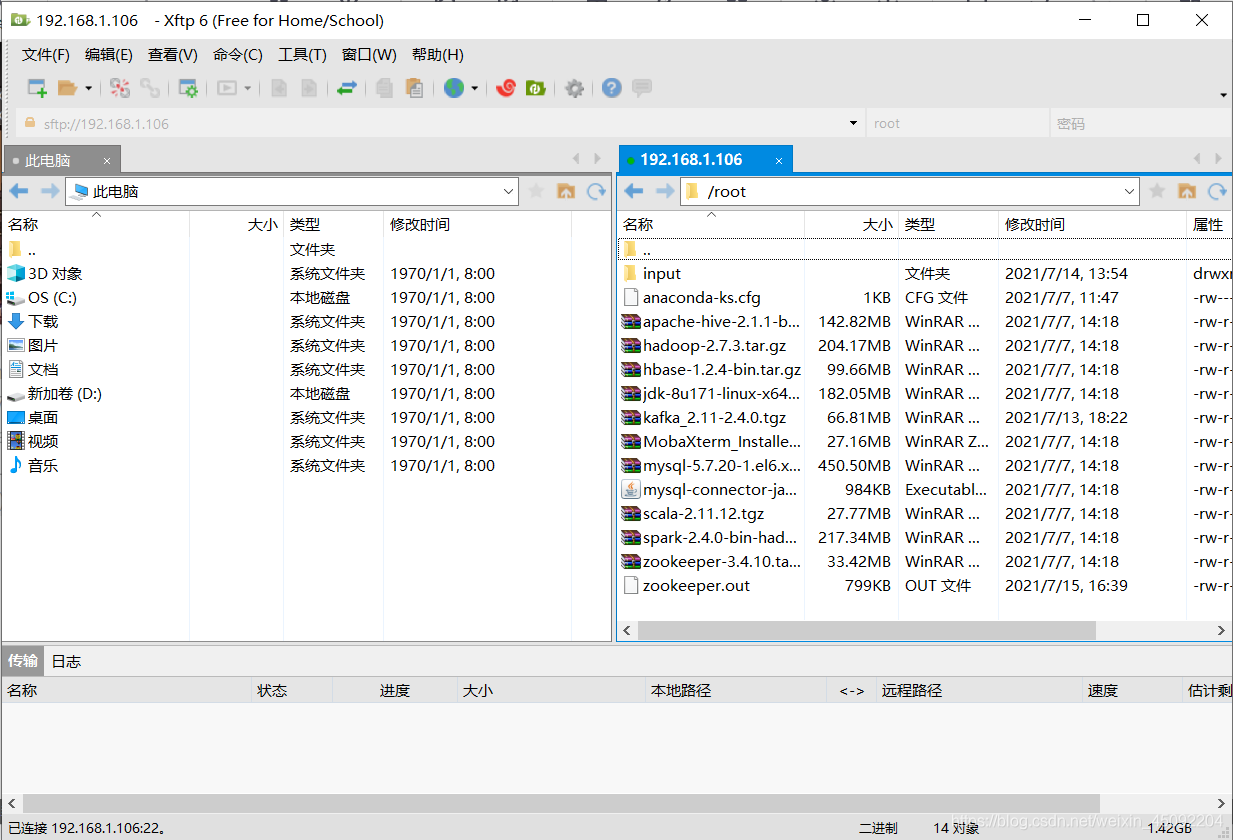This screenshot has width=1233, height=840.
Task: Expand the globe icon dropdown arrow
Action: coord(474,88)
